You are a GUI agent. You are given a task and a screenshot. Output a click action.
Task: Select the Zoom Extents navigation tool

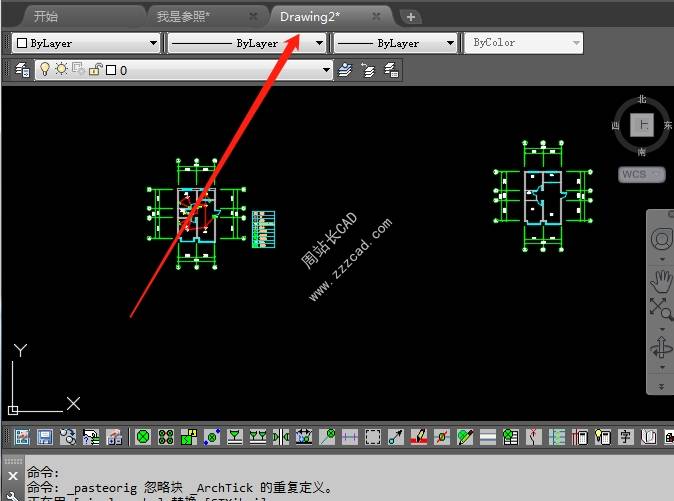click(x=661, y=309)
